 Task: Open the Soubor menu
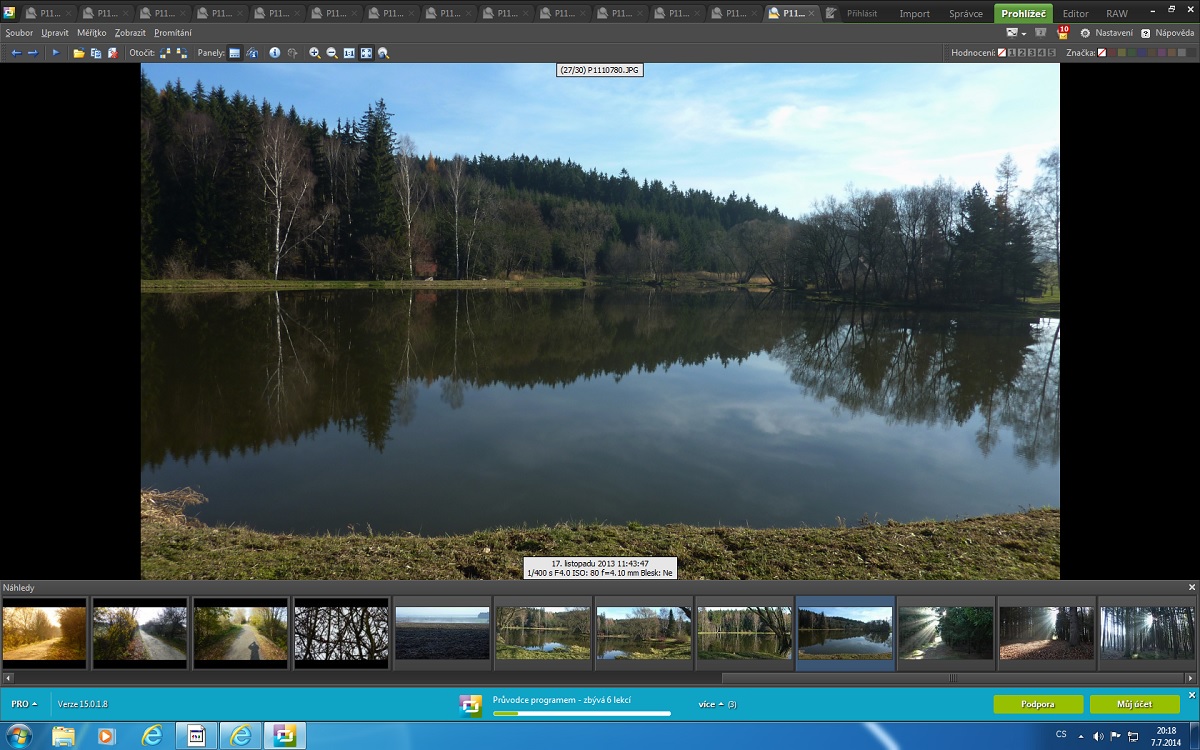pos(19,33)
